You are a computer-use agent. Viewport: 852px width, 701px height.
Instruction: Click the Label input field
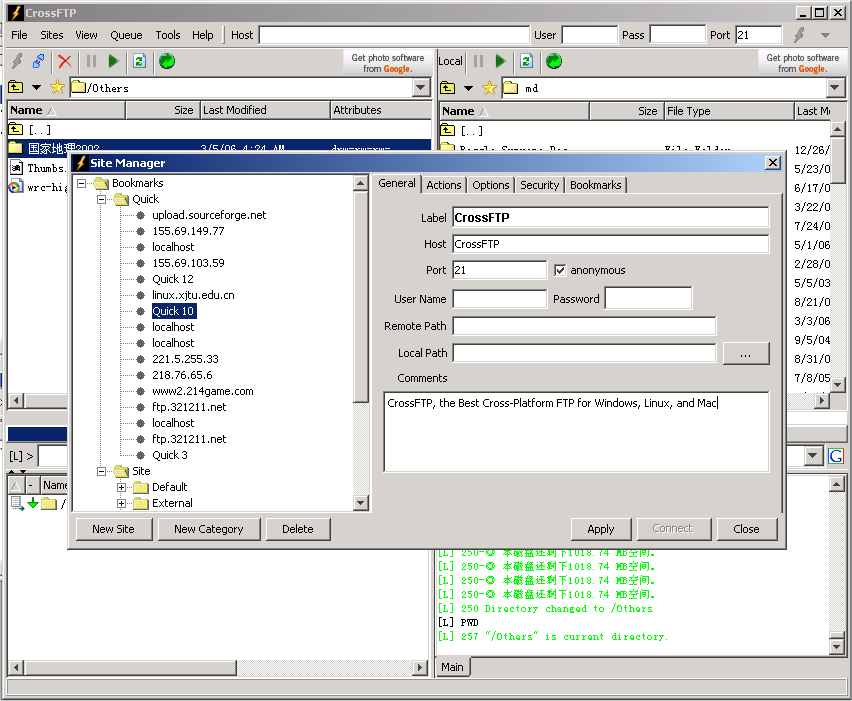611,217
